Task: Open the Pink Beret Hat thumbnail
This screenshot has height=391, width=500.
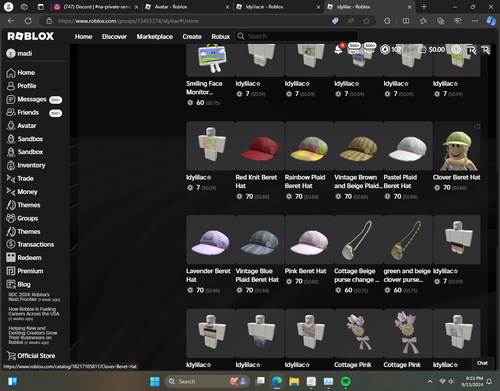Action: click(x=310, y=240)
